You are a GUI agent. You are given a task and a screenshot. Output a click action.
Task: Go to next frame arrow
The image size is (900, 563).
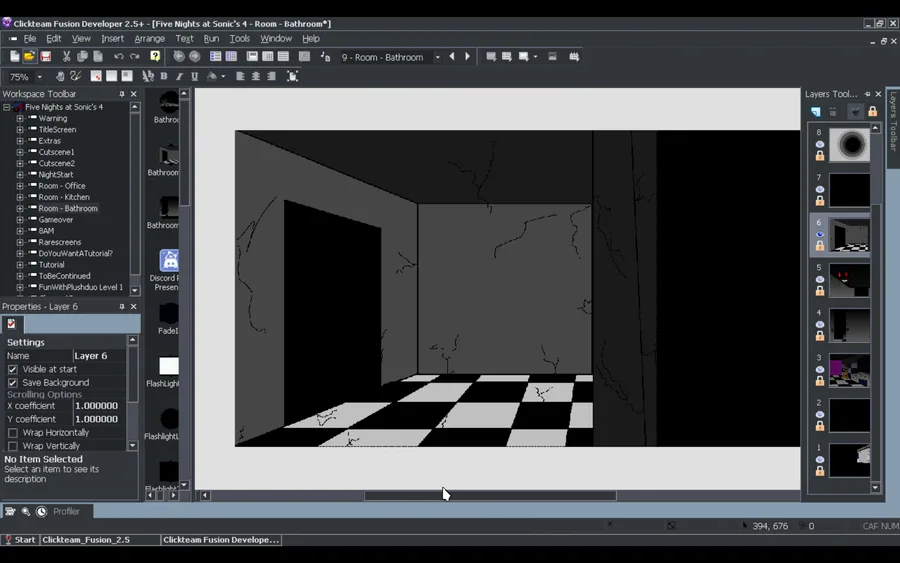[x=467, y=56]
